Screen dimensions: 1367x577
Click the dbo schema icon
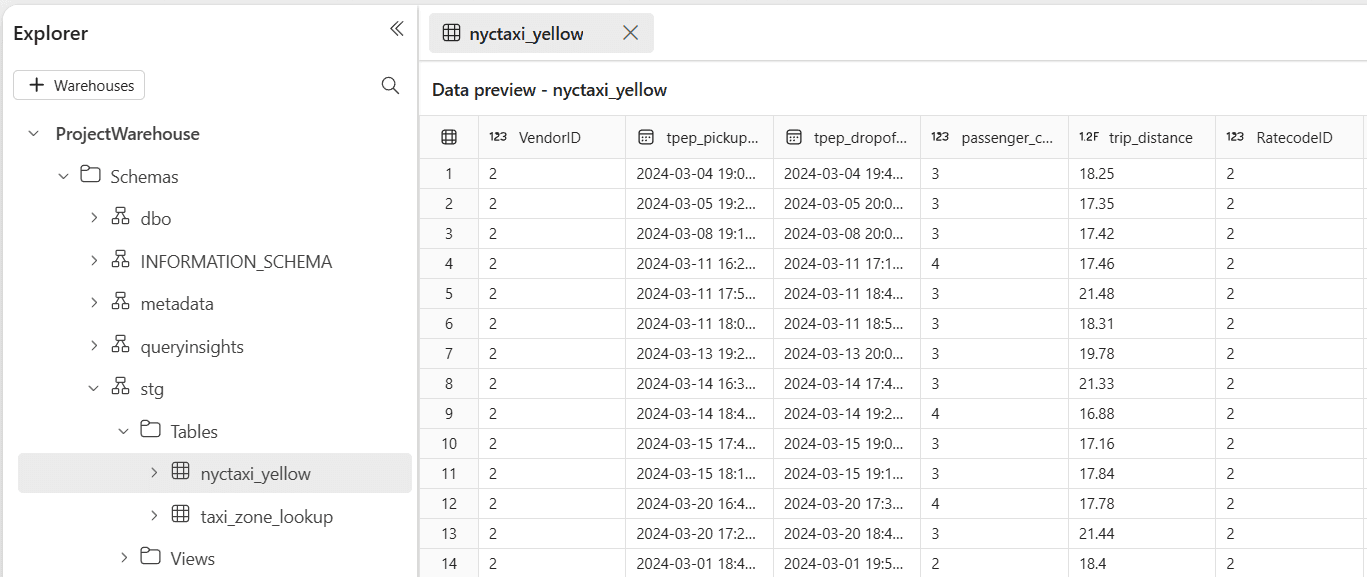[121, 217]
